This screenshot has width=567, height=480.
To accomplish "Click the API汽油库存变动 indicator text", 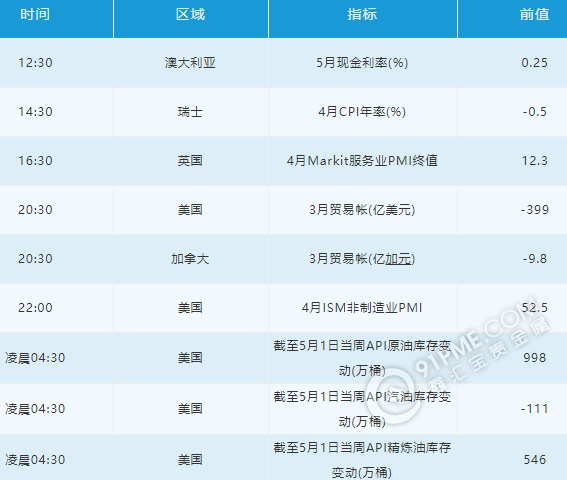I will (x=362, y=409).
